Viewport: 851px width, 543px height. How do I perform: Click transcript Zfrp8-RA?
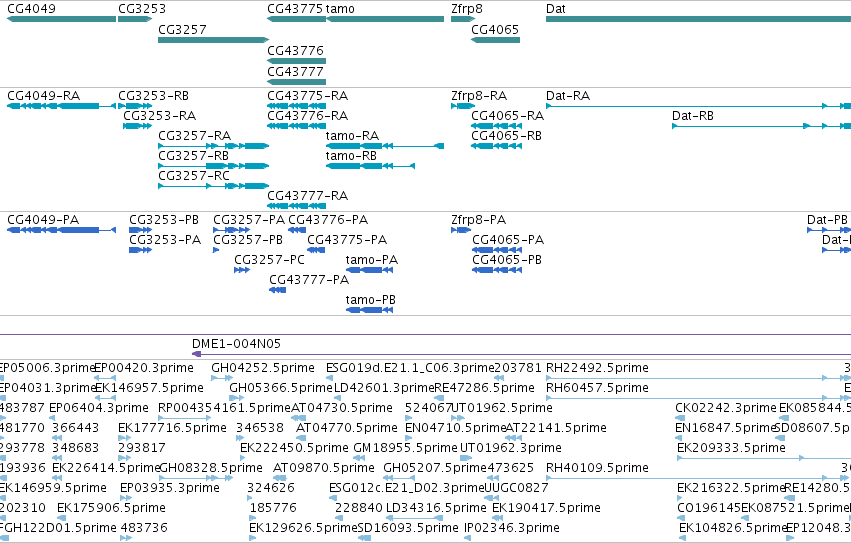(463, 106)
